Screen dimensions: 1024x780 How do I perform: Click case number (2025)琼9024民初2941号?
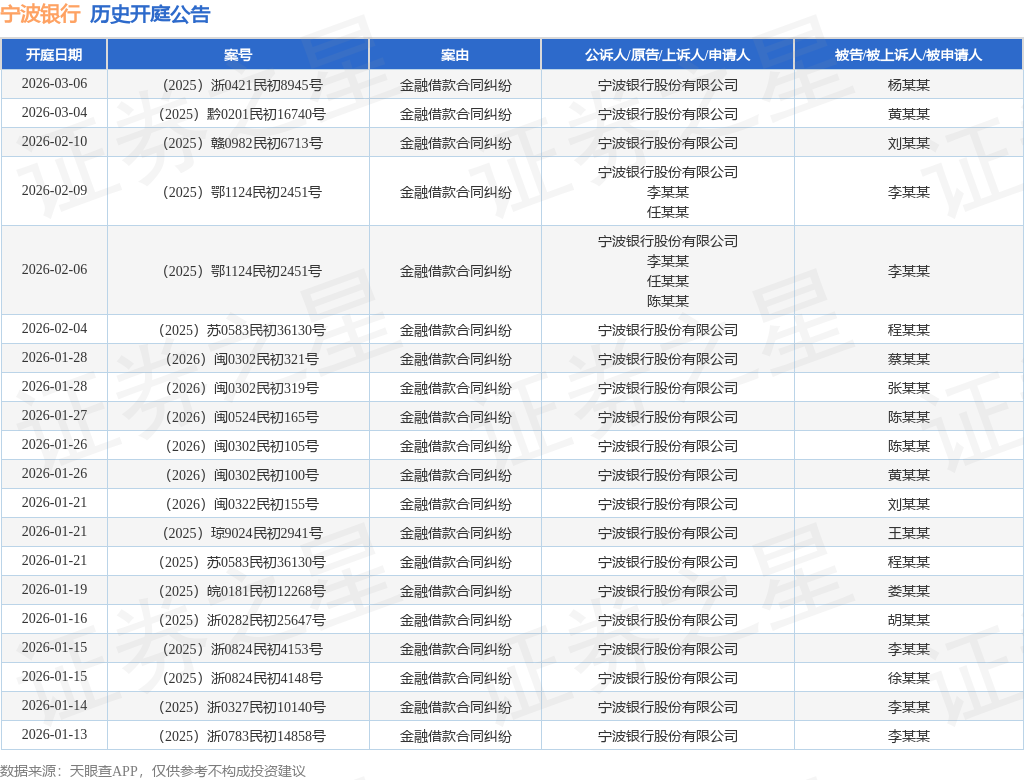pos(242,533)
